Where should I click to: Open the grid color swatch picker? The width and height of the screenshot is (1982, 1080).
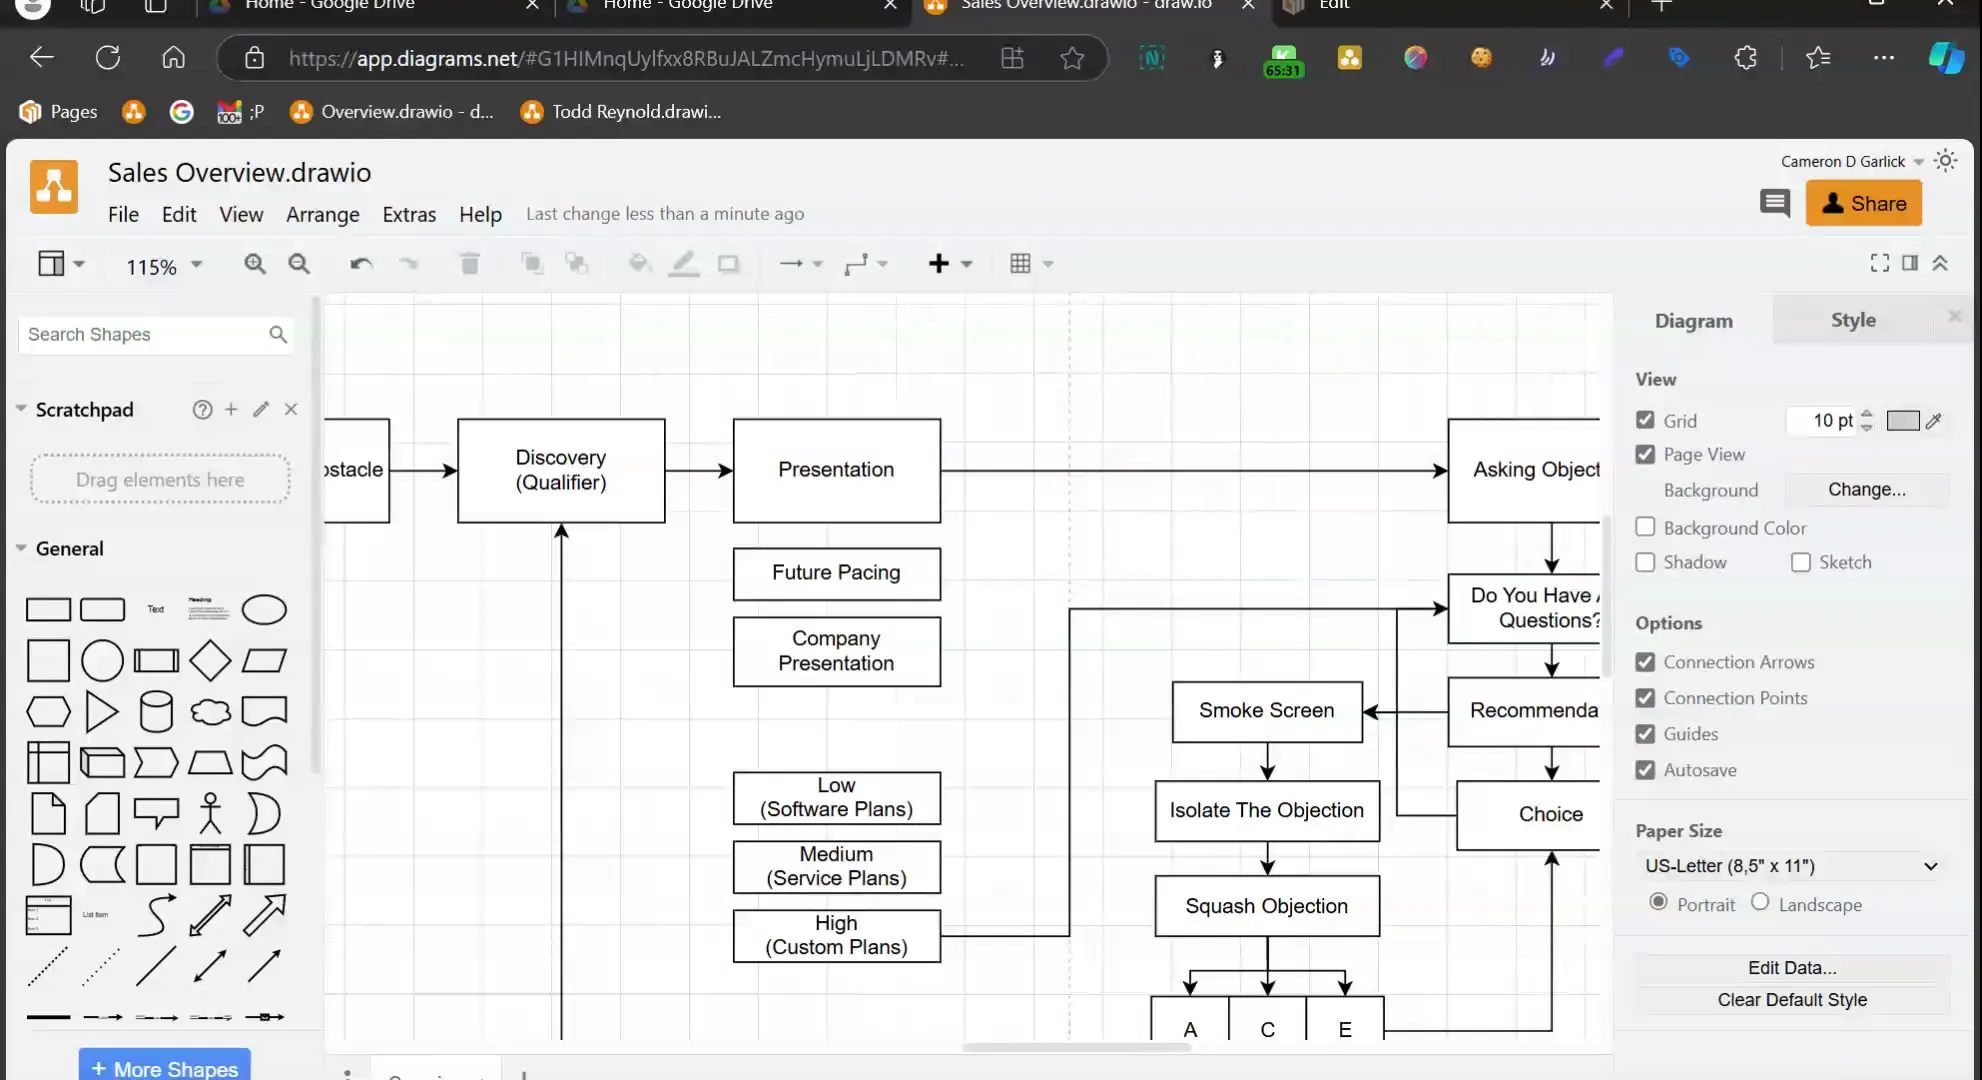1905,420
